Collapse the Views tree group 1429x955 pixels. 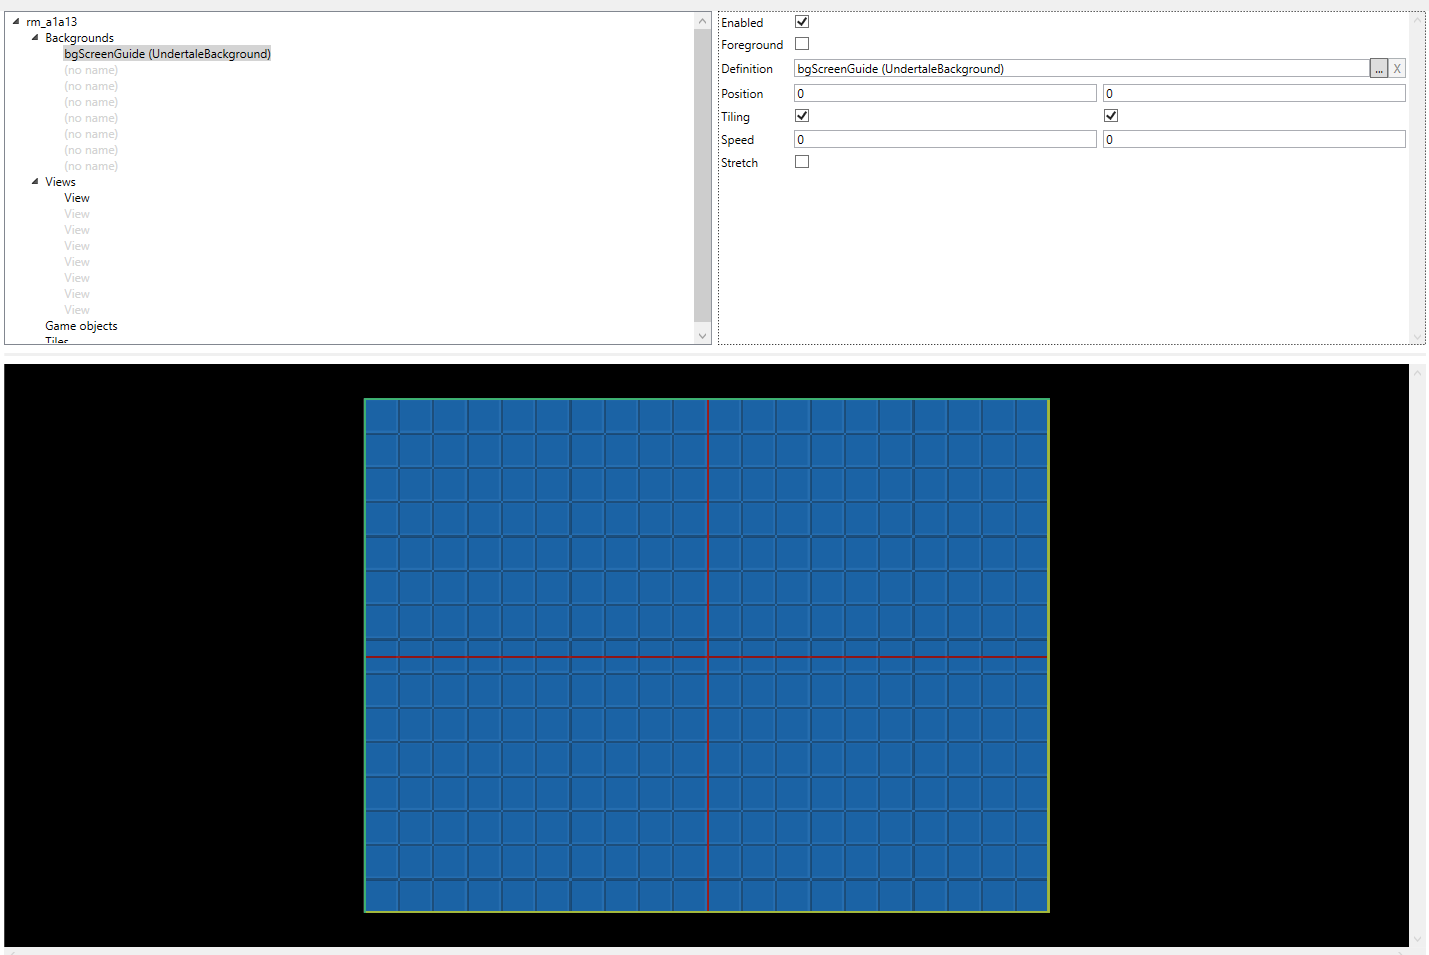[x=35, y=181]
